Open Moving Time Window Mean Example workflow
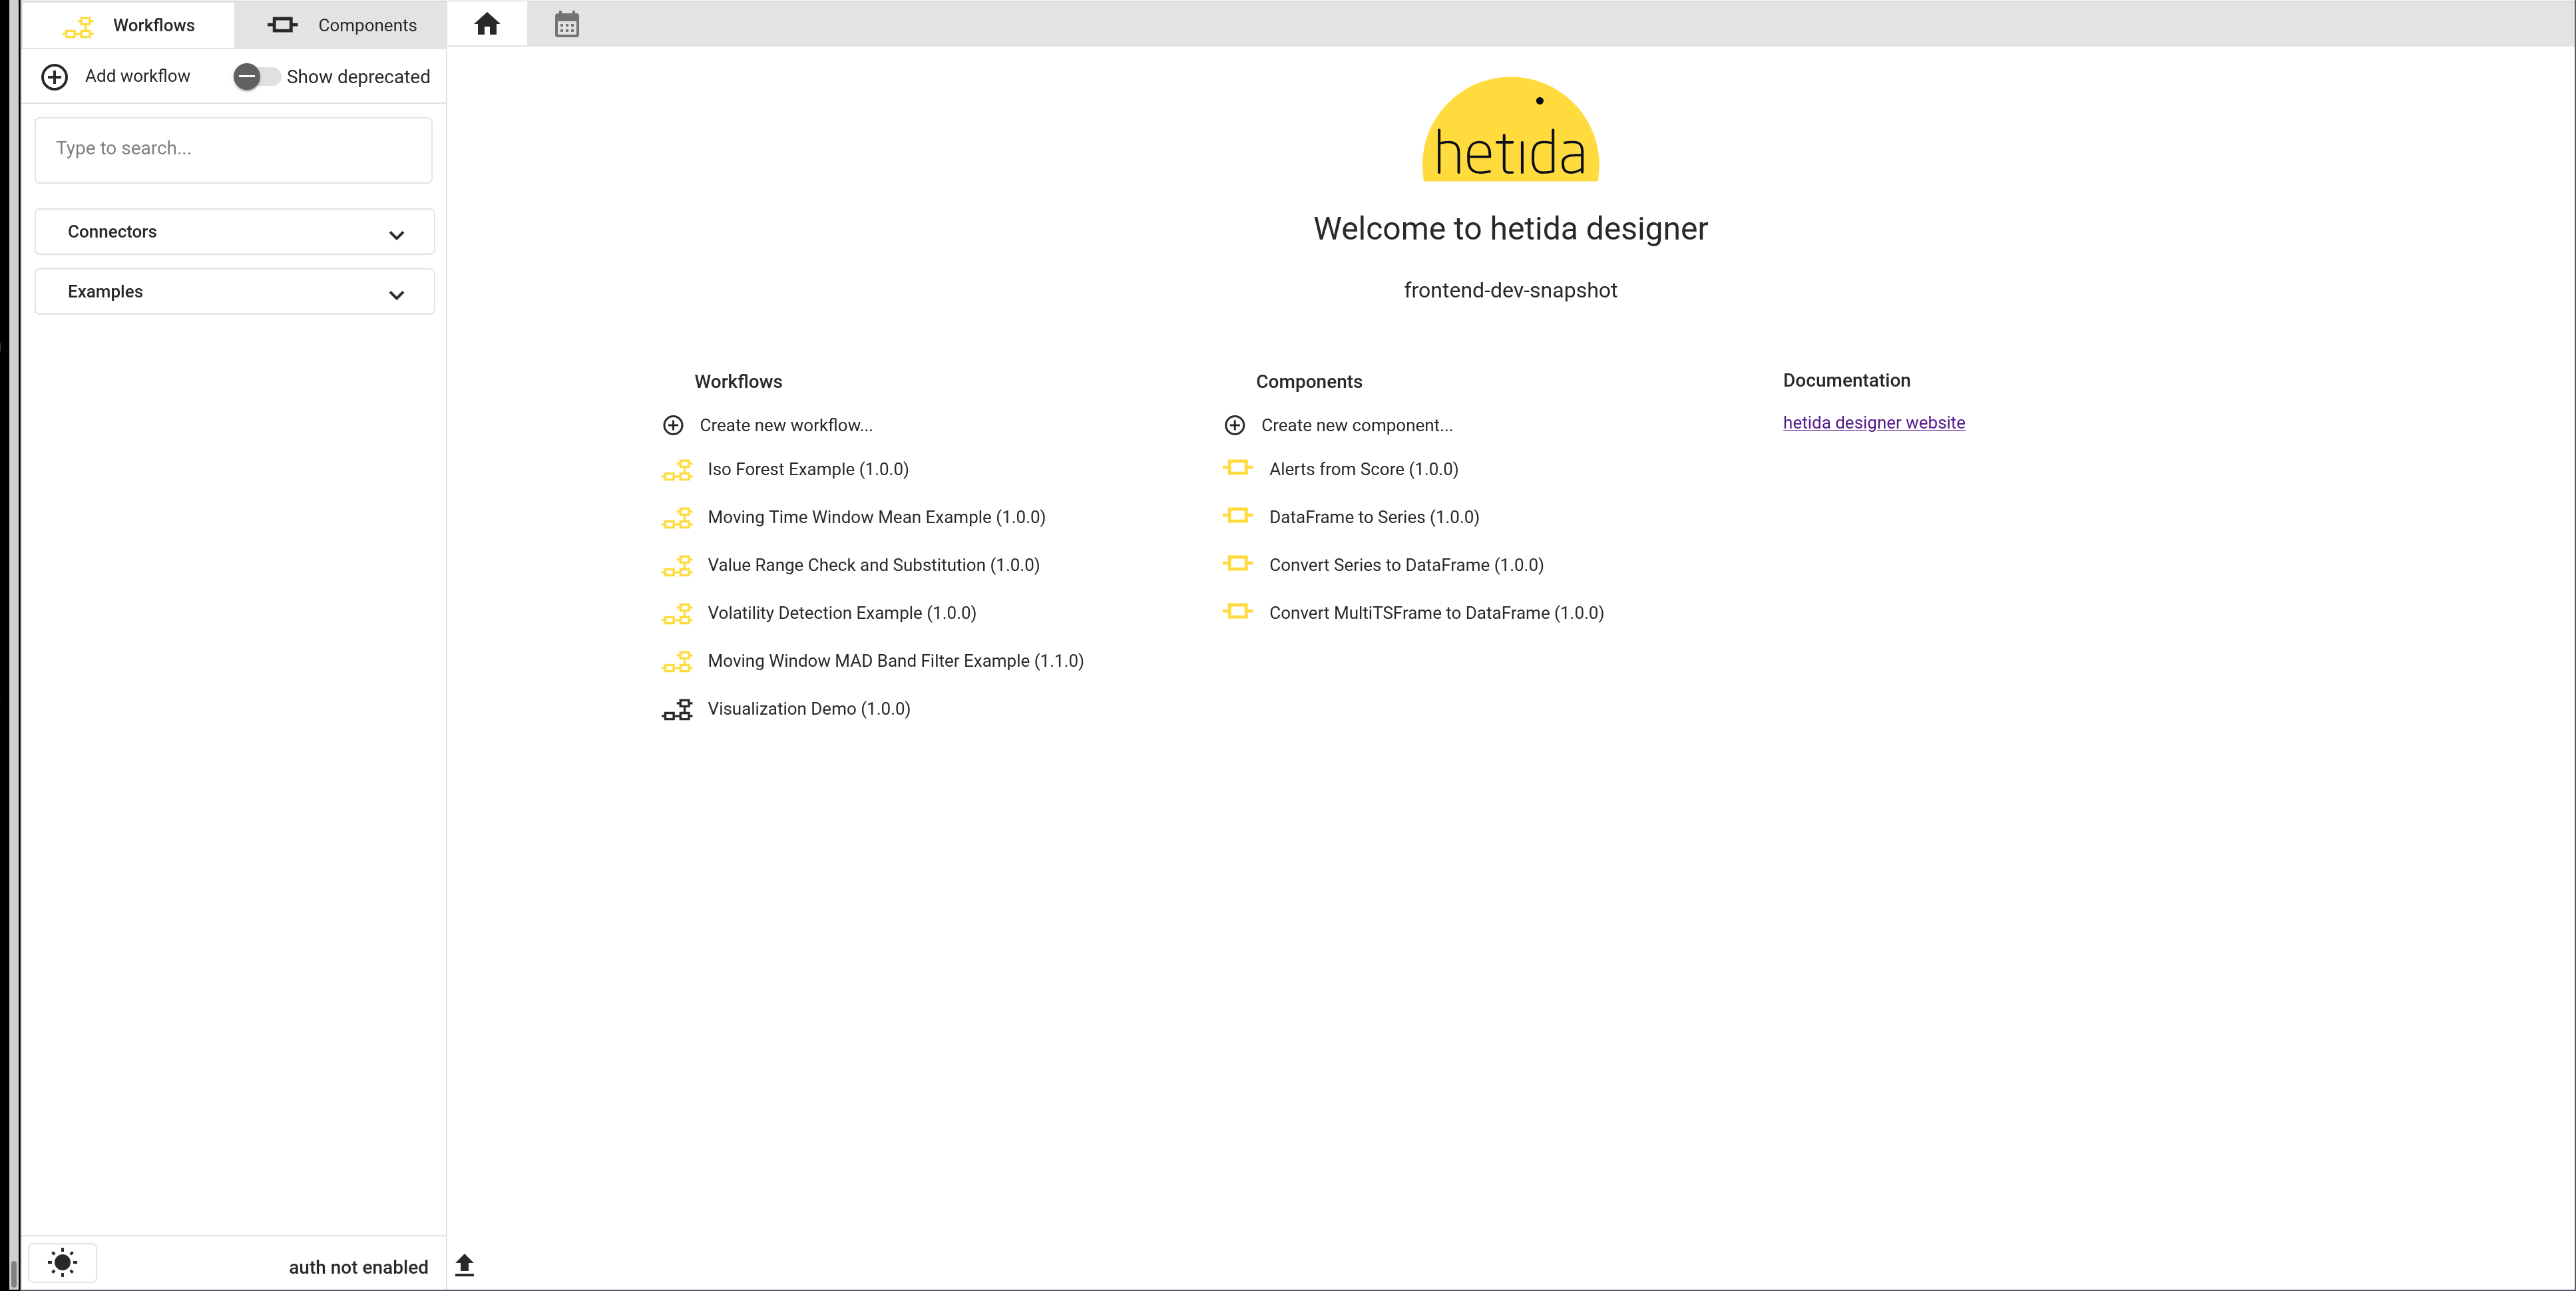Screen dimensions: 2576x1291 coord(876,517)
